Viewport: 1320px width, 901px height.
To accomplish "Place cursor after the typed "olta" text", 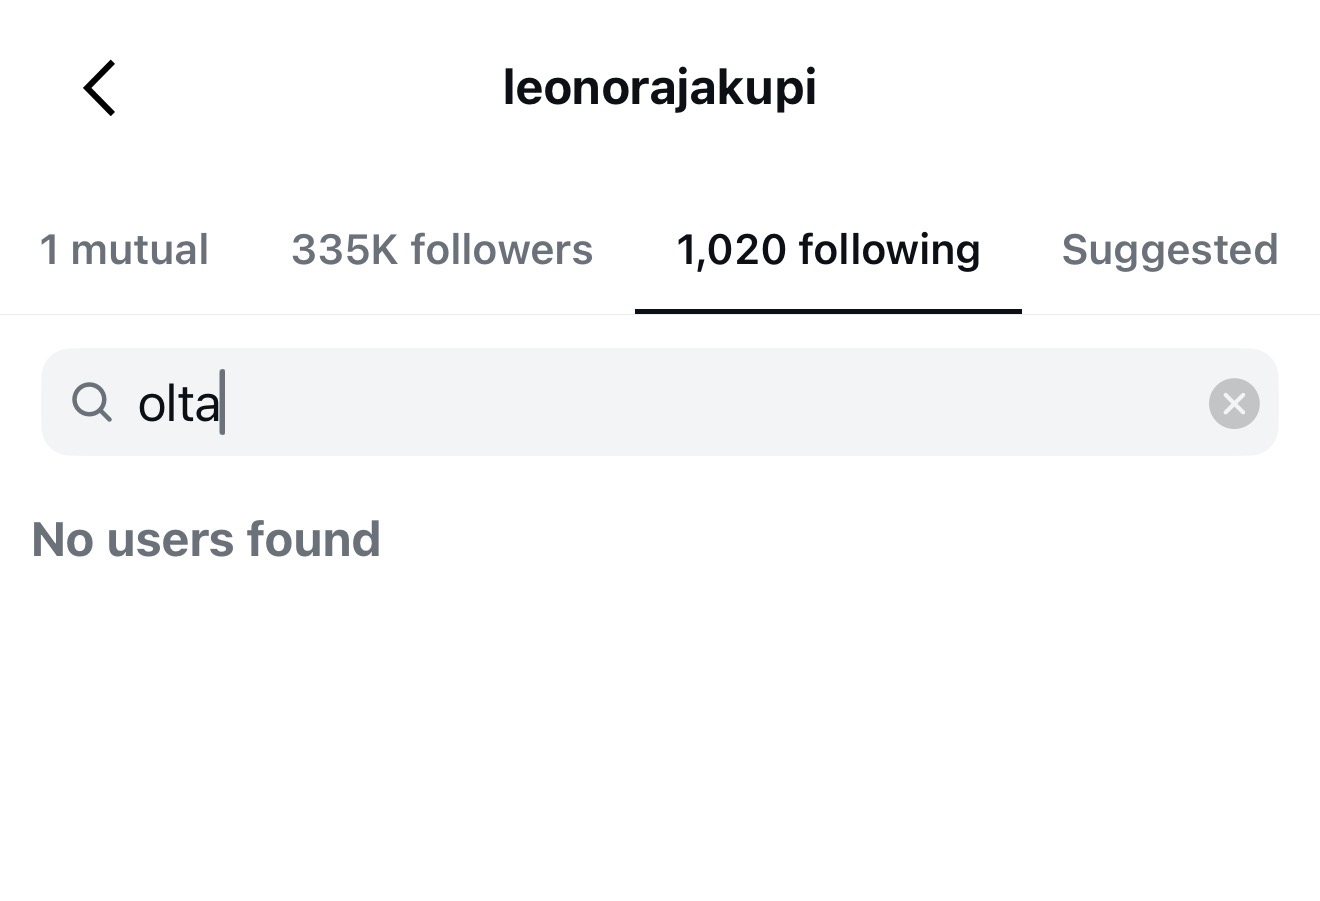I will pyautogui.click(x=223, y=403).
